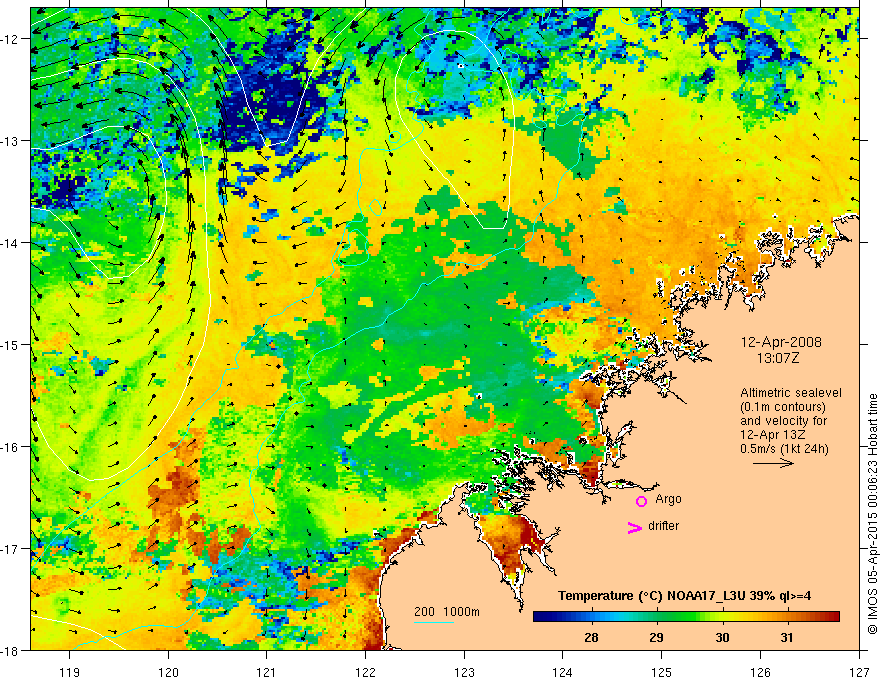
Task: Click latitude axis label -13
Action: (11, 141)
